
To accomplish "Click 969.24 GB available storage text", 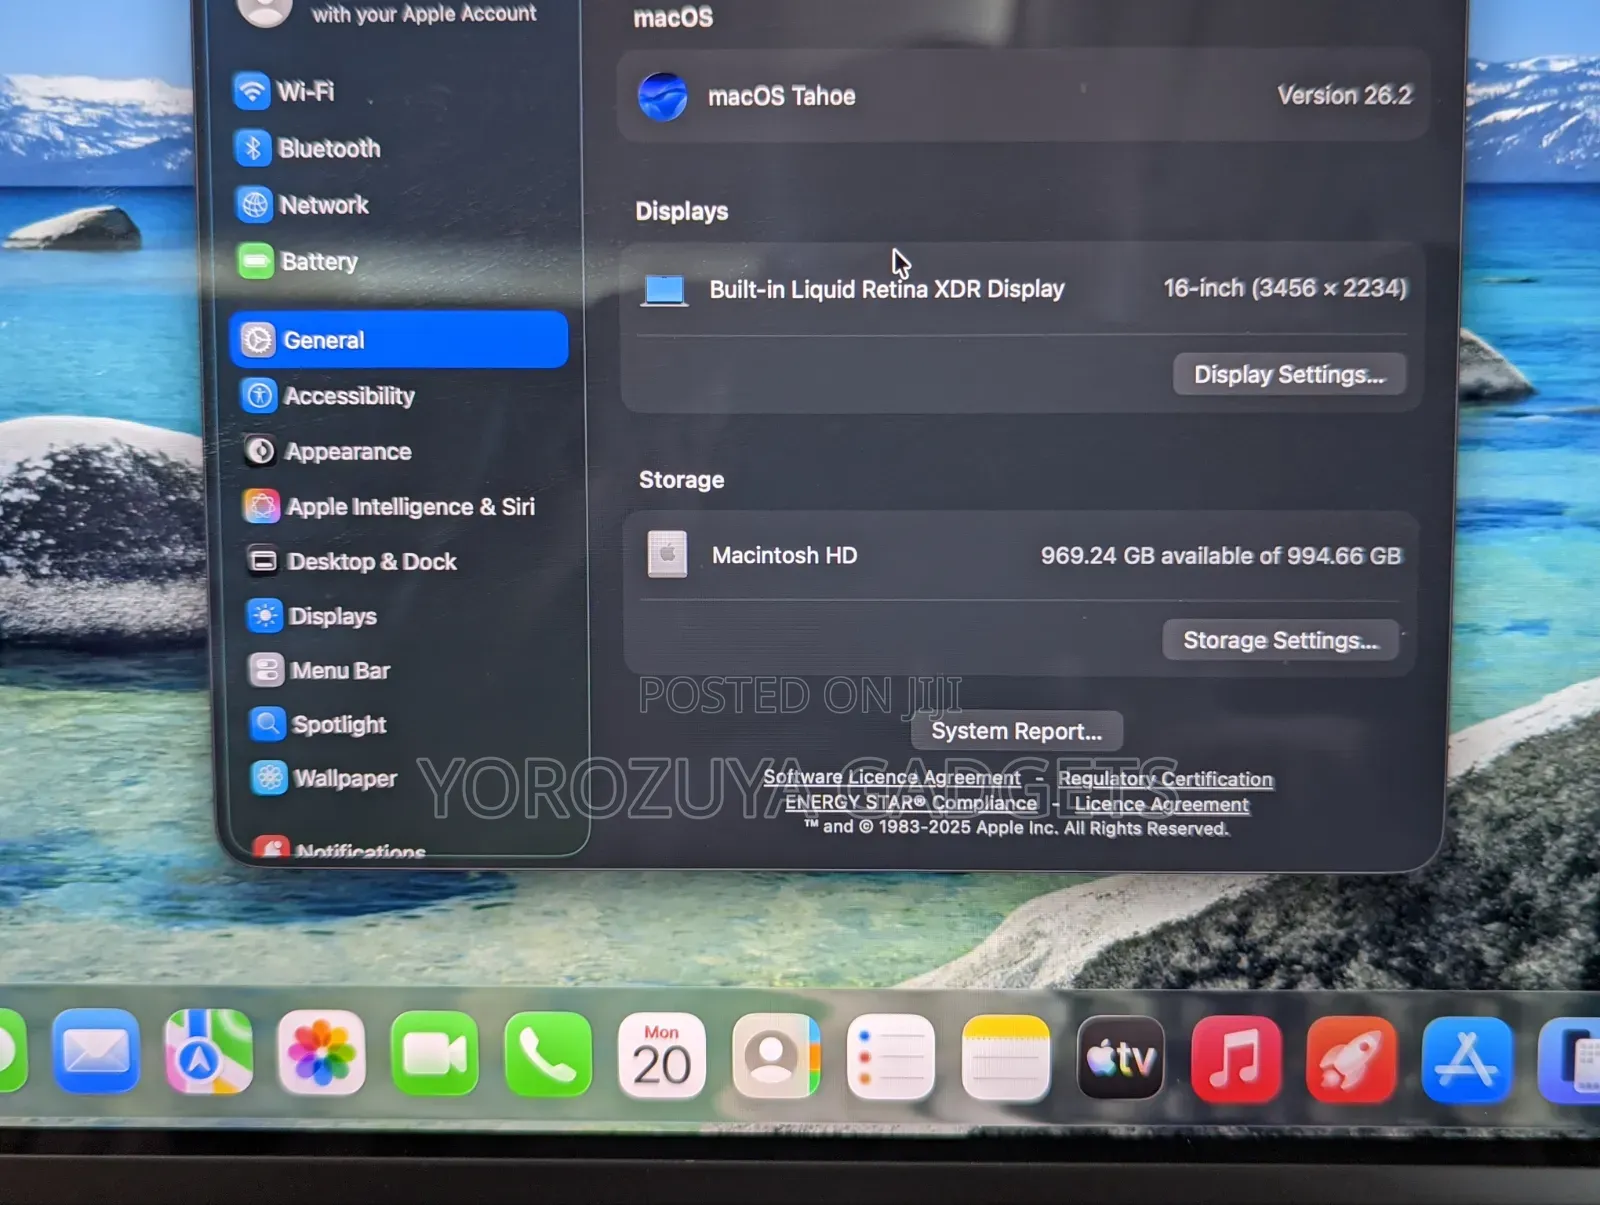I will click(x=1221, y=556).
